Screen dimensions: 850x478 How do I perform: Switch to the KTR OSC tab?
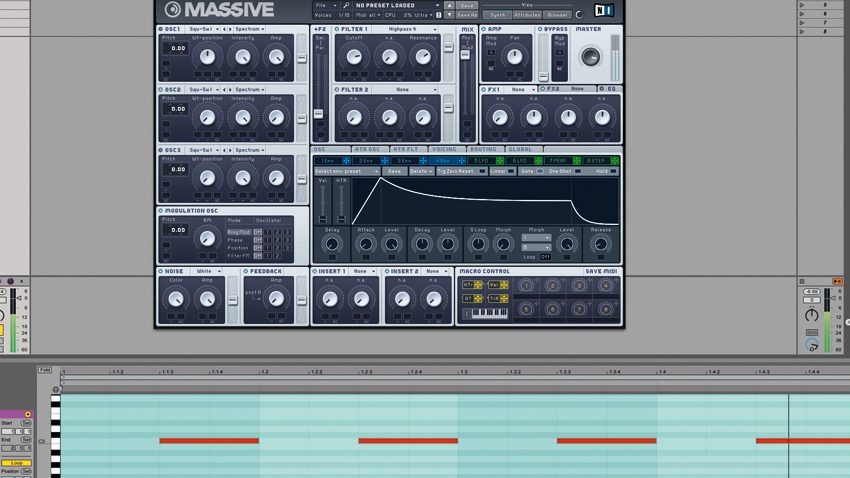pos(368,150)
